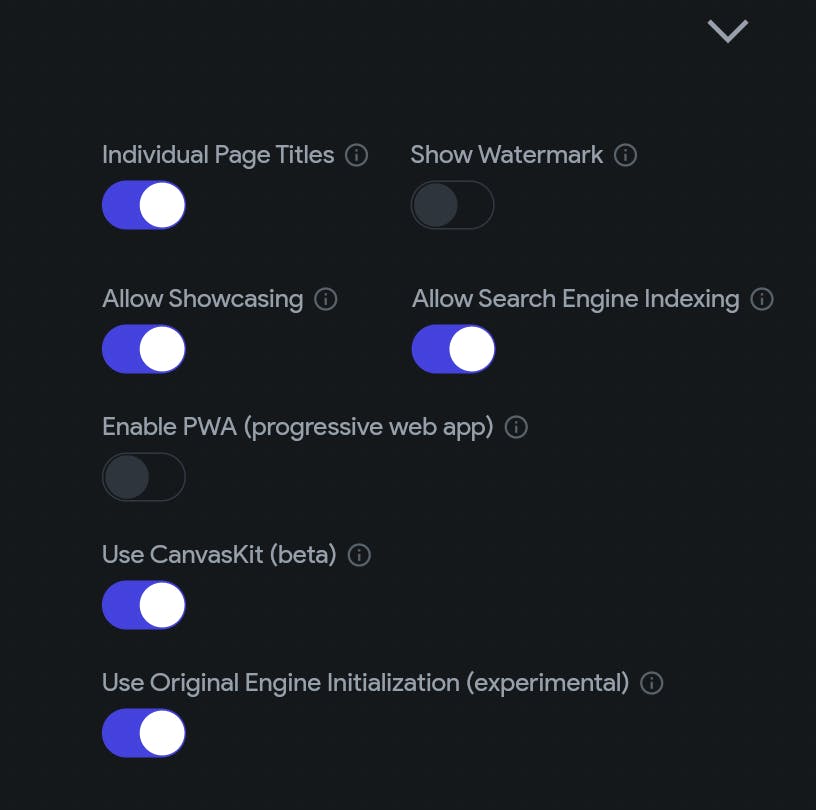
Task: Click the Show Watermark info icon
Action: coord(626,156)
